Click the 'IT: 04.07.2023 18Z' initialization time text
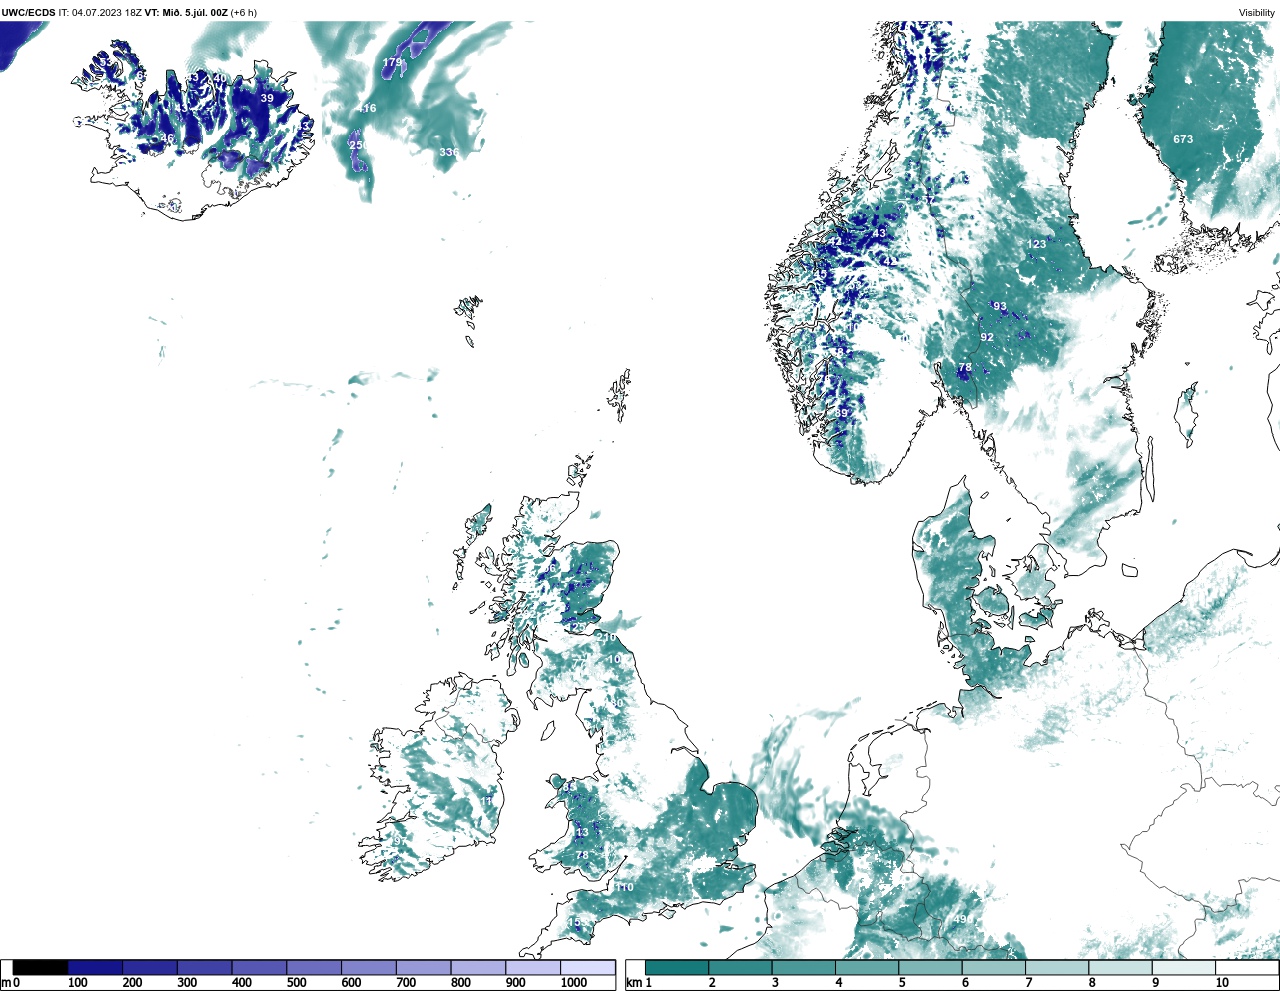The height and width of the screenshot is (991, 1280). tap(100, 13)
